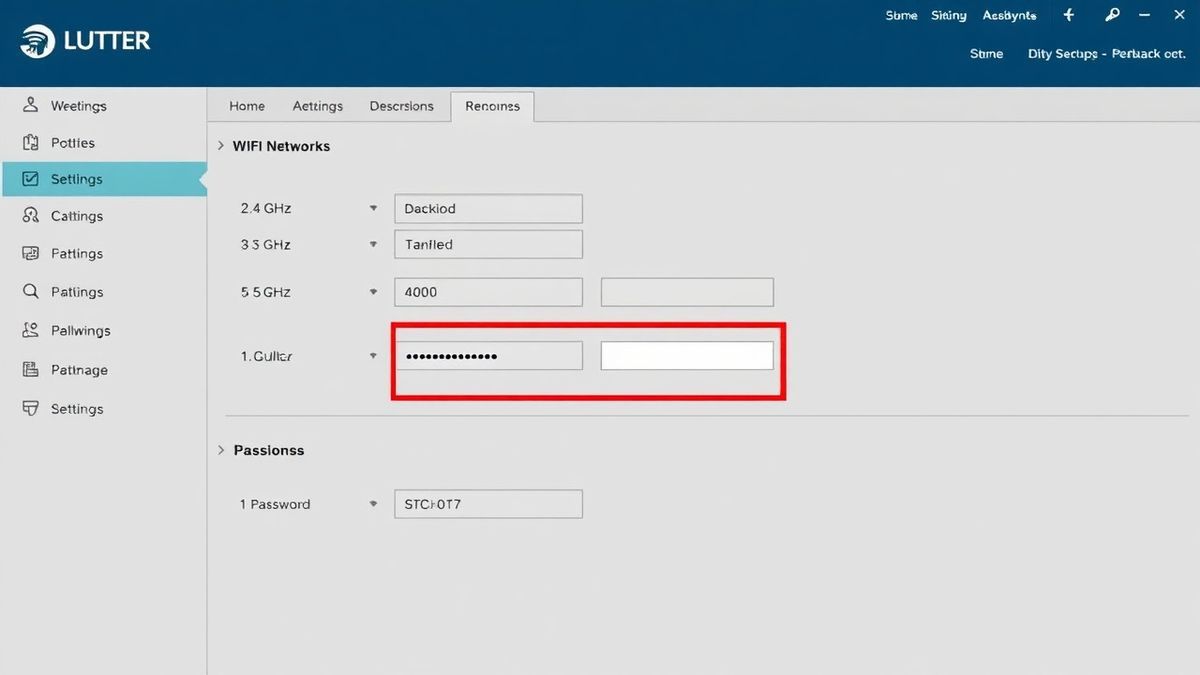
Task: Click the Patinage sidebar icon
Action: coord(31,369)
